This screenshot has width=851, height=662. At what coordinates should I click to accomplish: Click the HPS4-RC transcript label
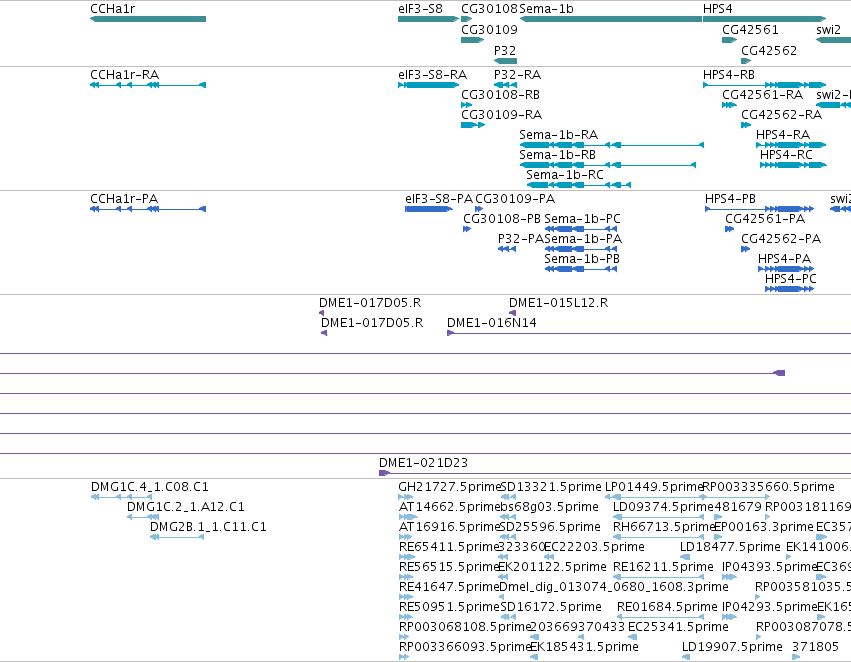click(x=786, y=155)
